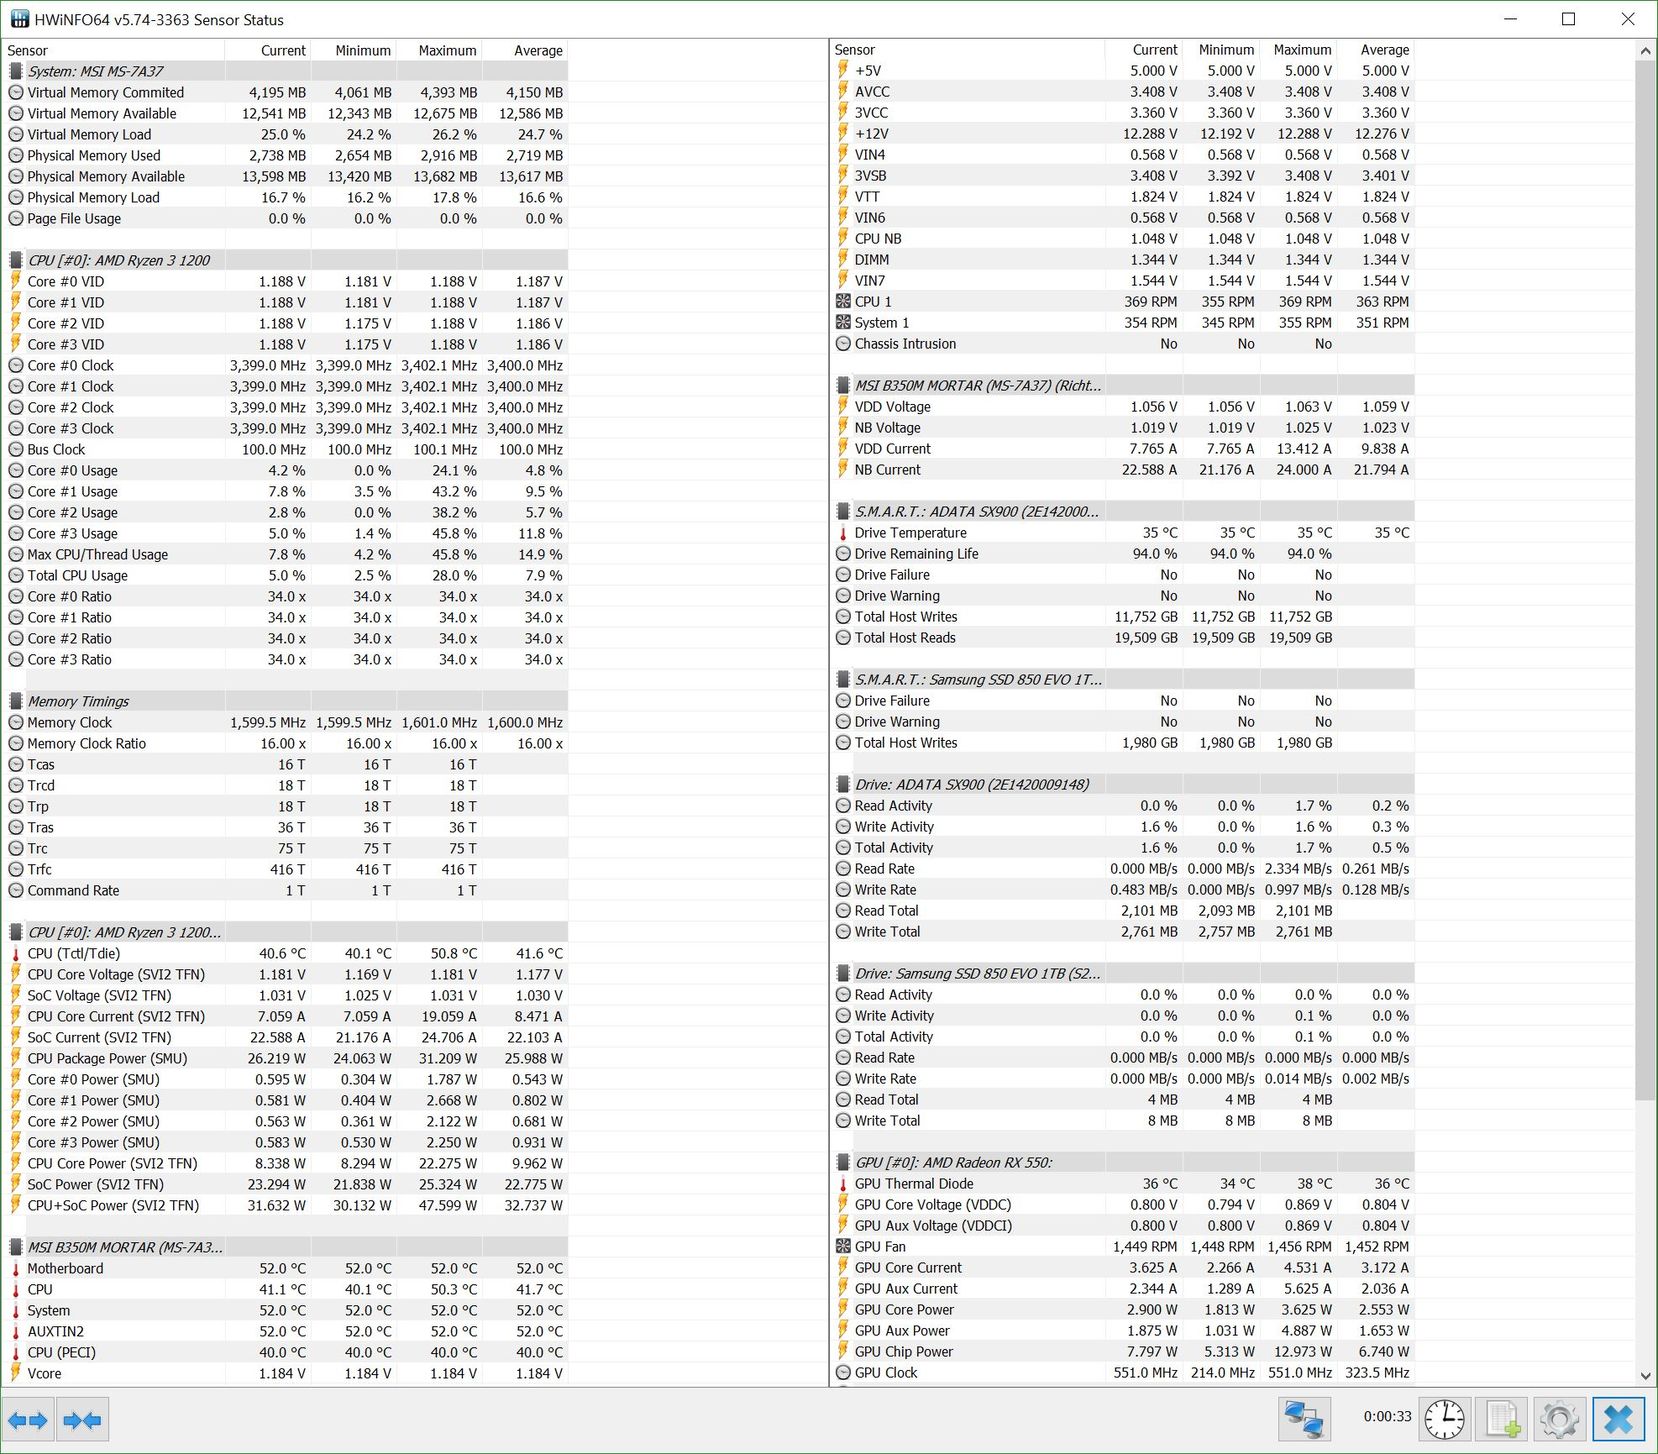Click thermometer icon beside Motherboard temperature

[16, 1268]
